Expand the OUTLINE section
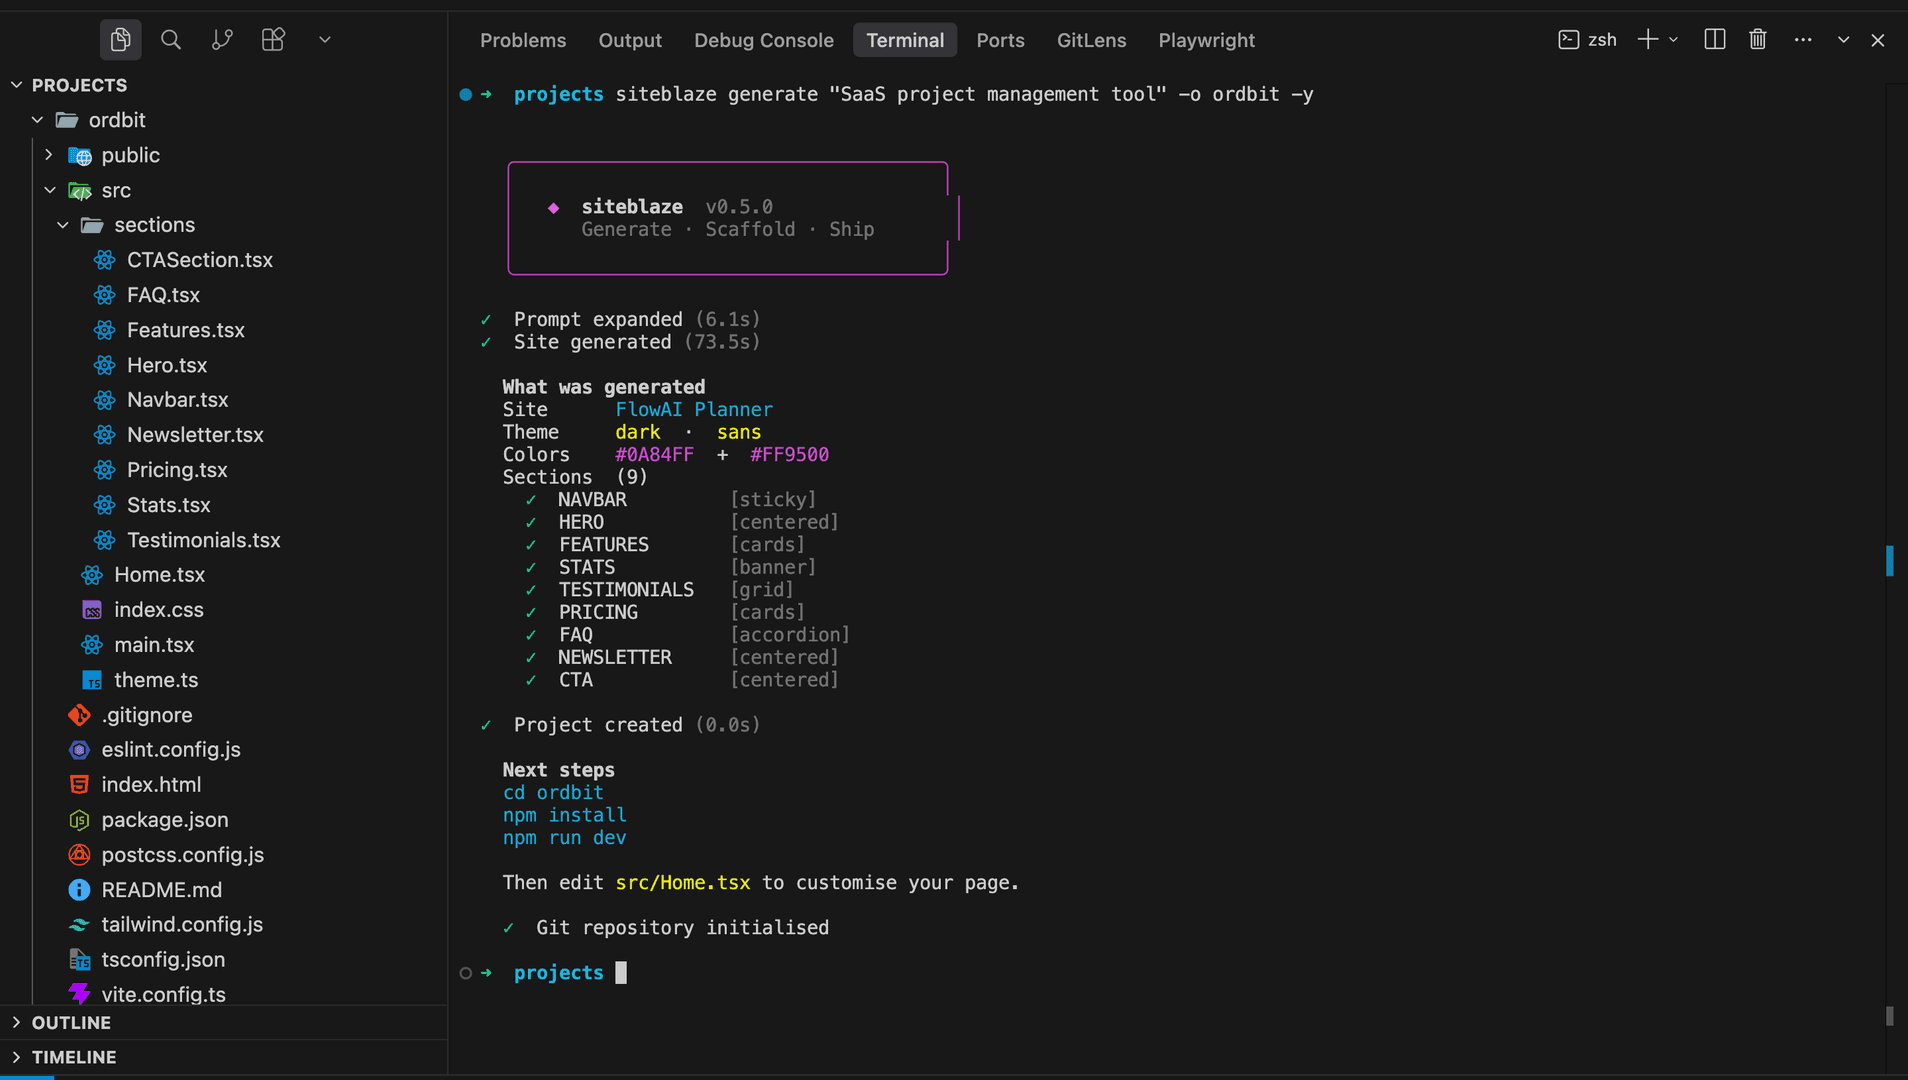The width and height of the screenshot is (1908, 1080). [17, 1023]
